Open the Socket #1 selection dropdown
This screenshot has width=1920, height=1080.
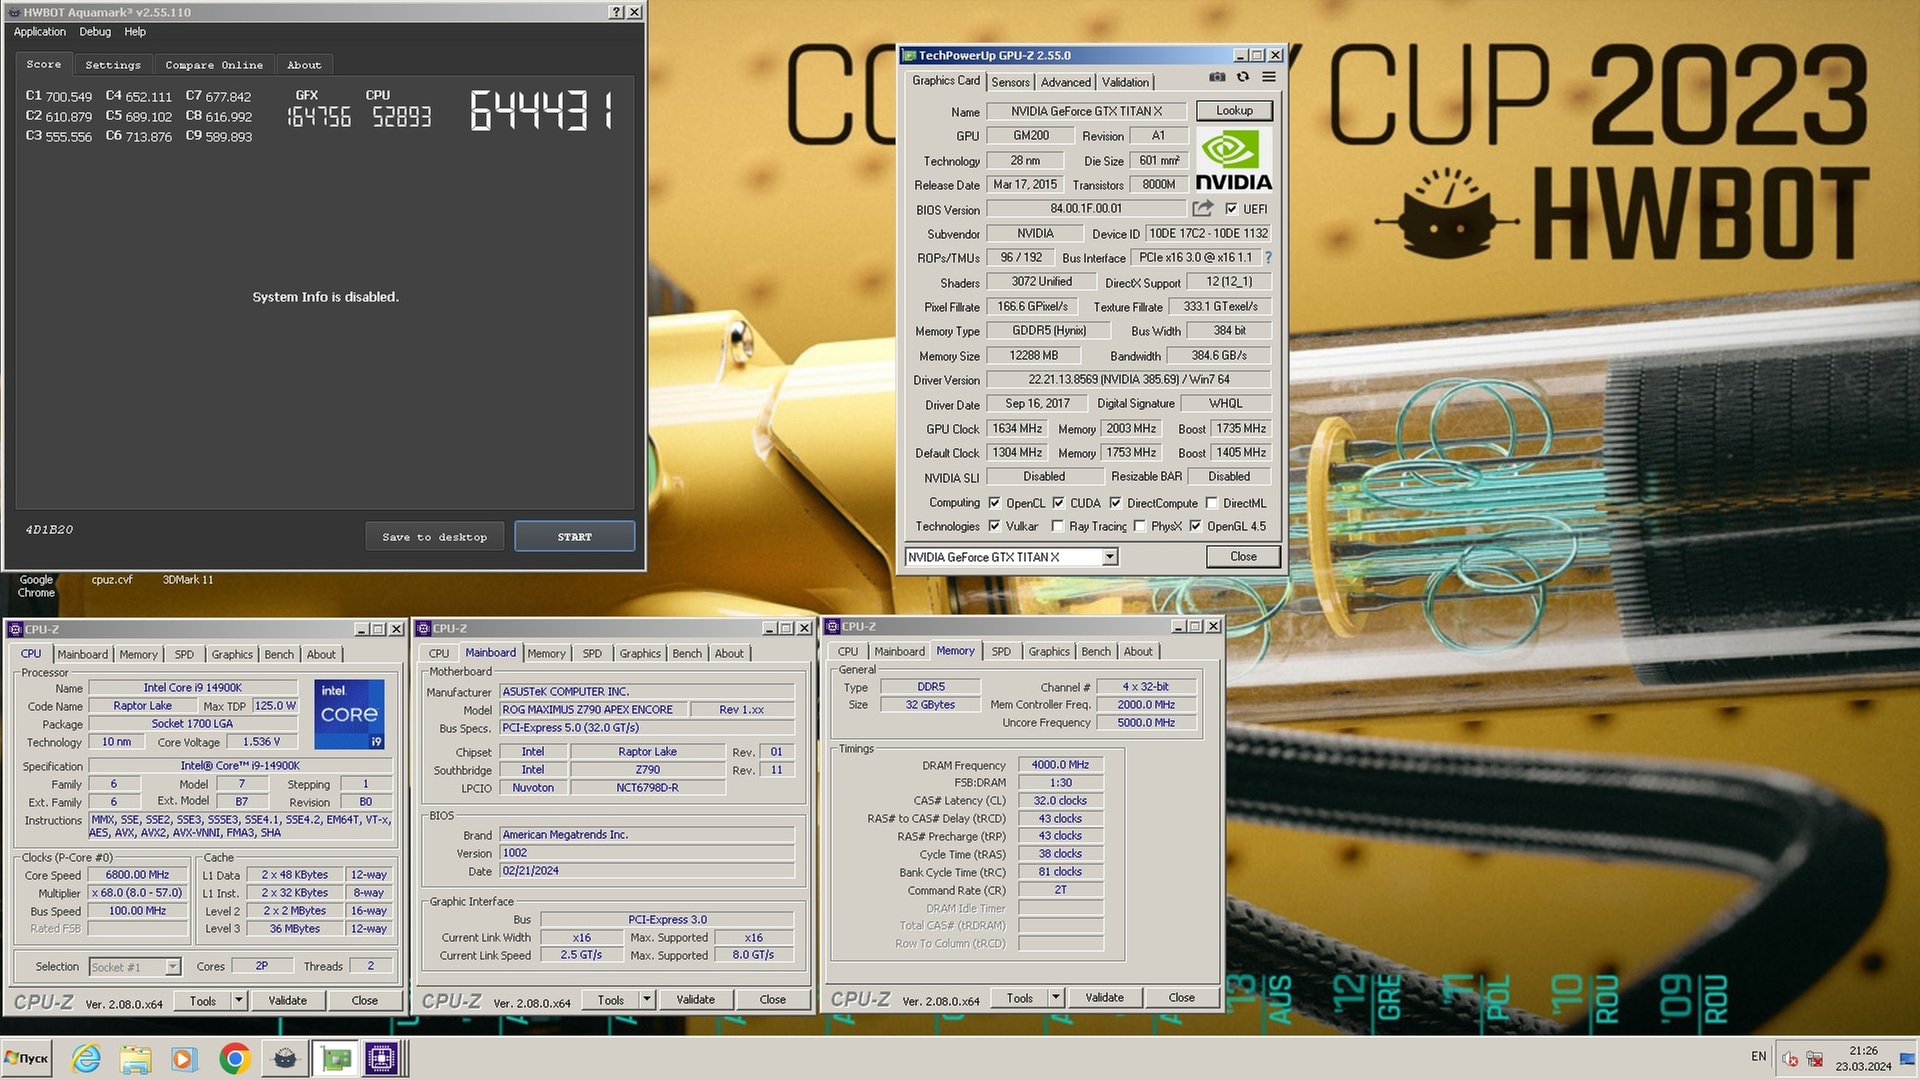point(172,967)
